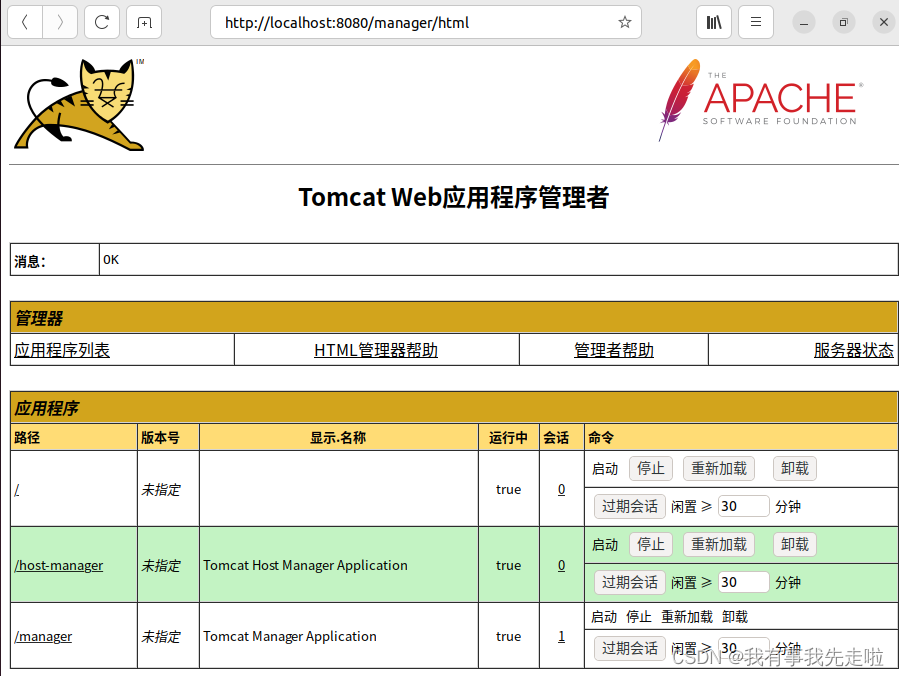Click the 消息: label
The height and width of the screenshot is (676, 899).
point(30,261)
